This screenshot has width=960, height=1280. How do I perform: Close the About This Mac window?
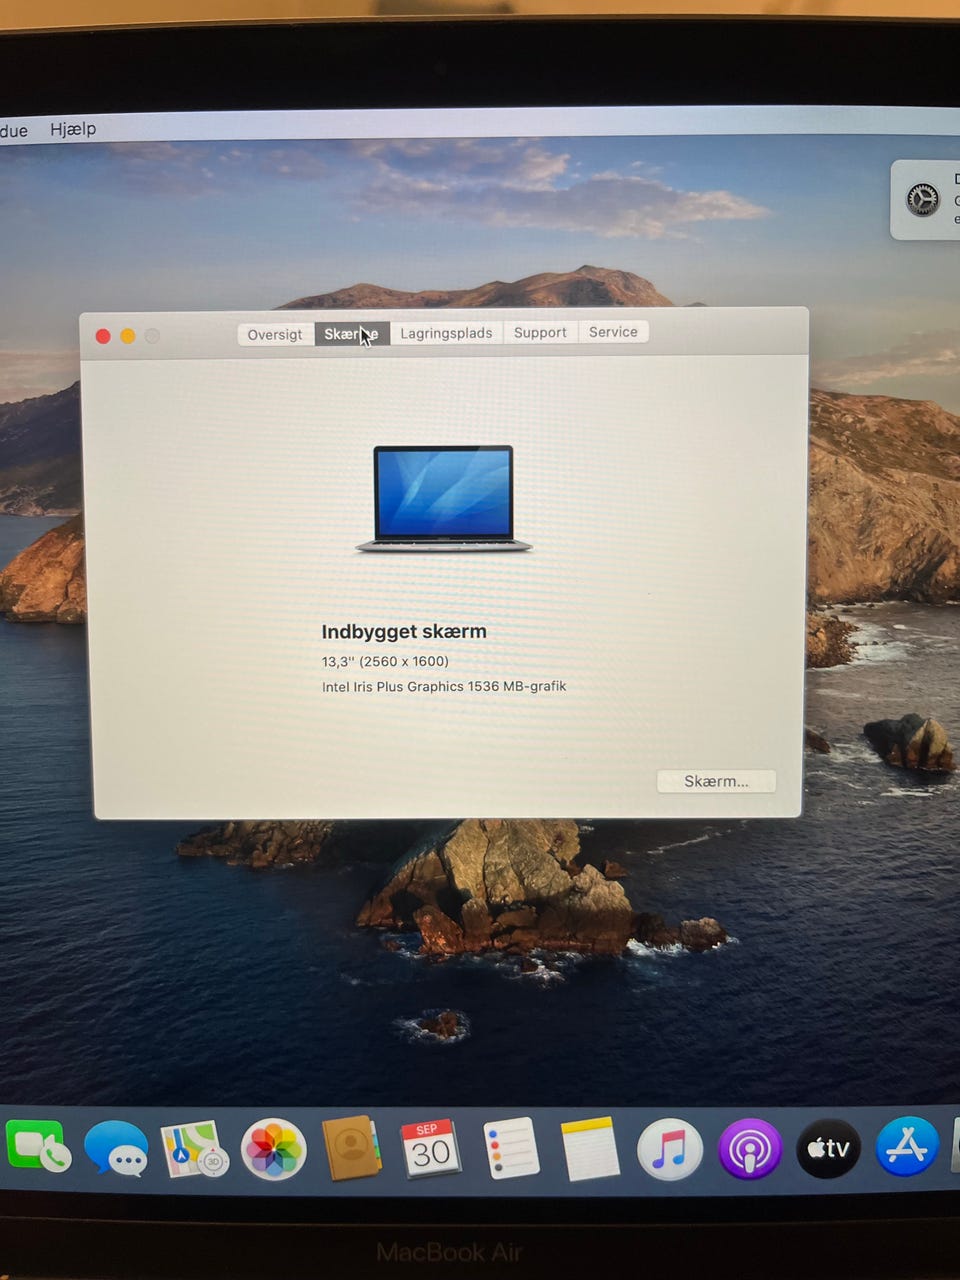click(103, 336)
